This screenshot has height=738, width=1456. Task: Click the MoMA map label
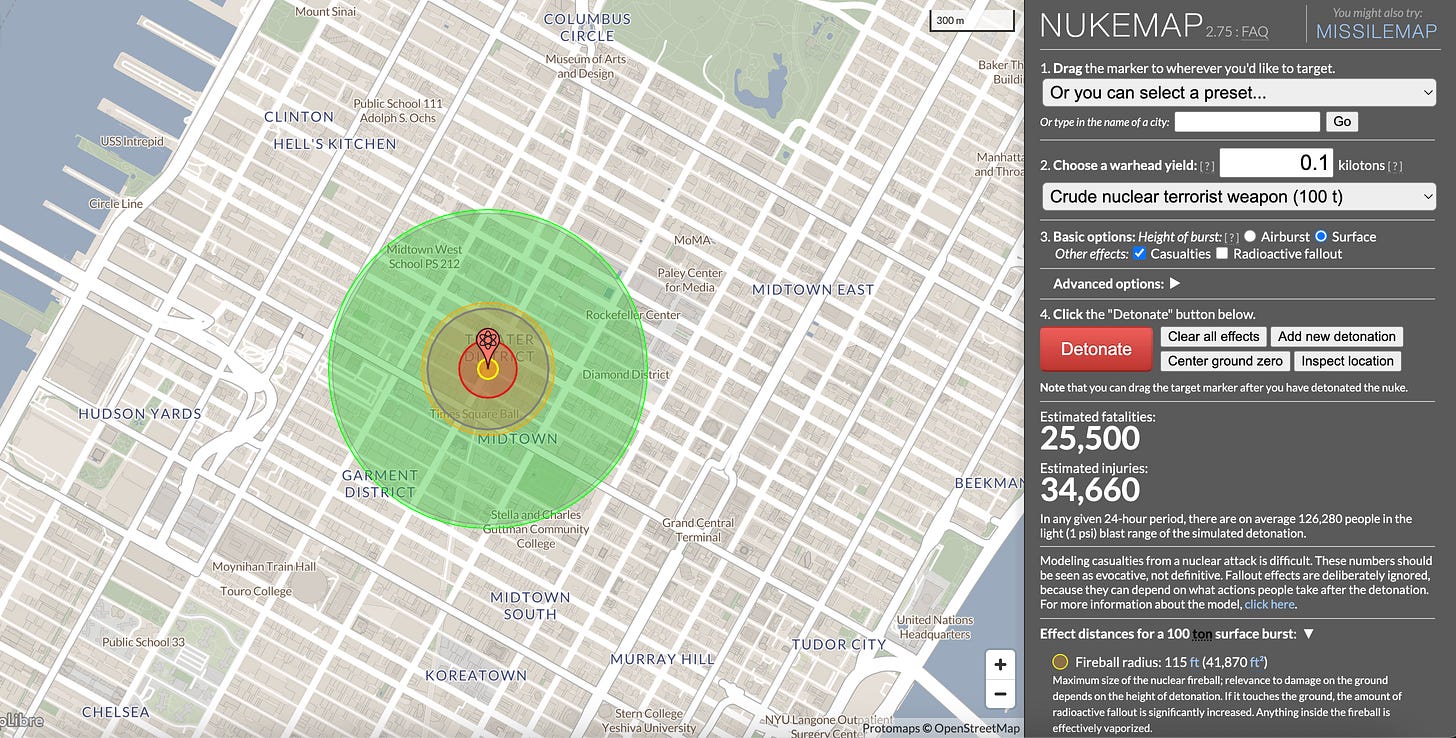click(x=692, y=240)
